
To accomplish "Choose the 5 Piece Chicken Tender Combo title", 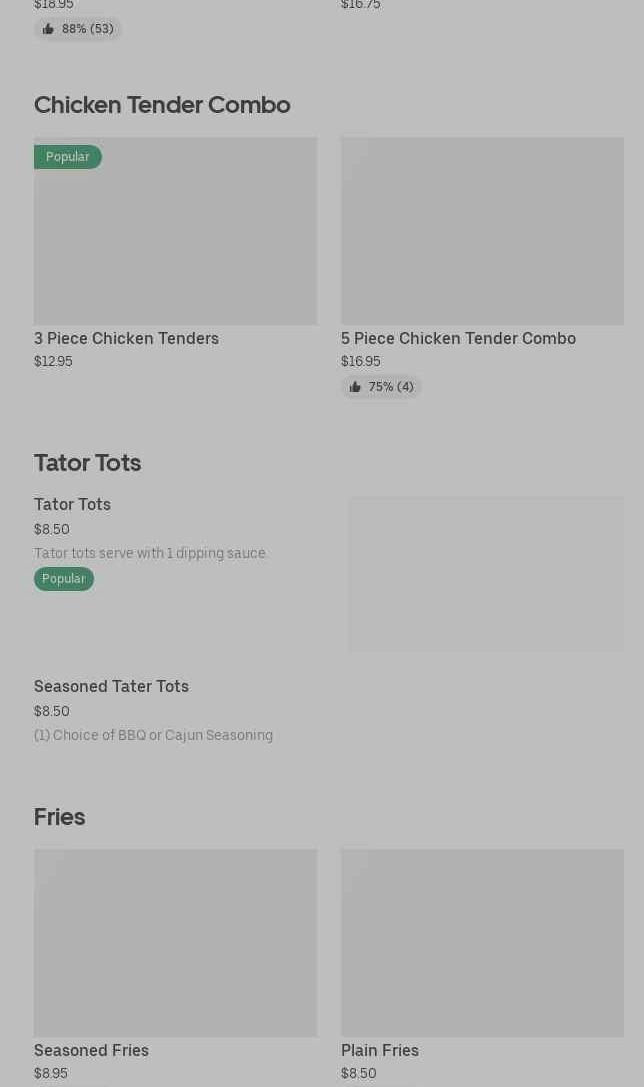I will click(458, 338).
